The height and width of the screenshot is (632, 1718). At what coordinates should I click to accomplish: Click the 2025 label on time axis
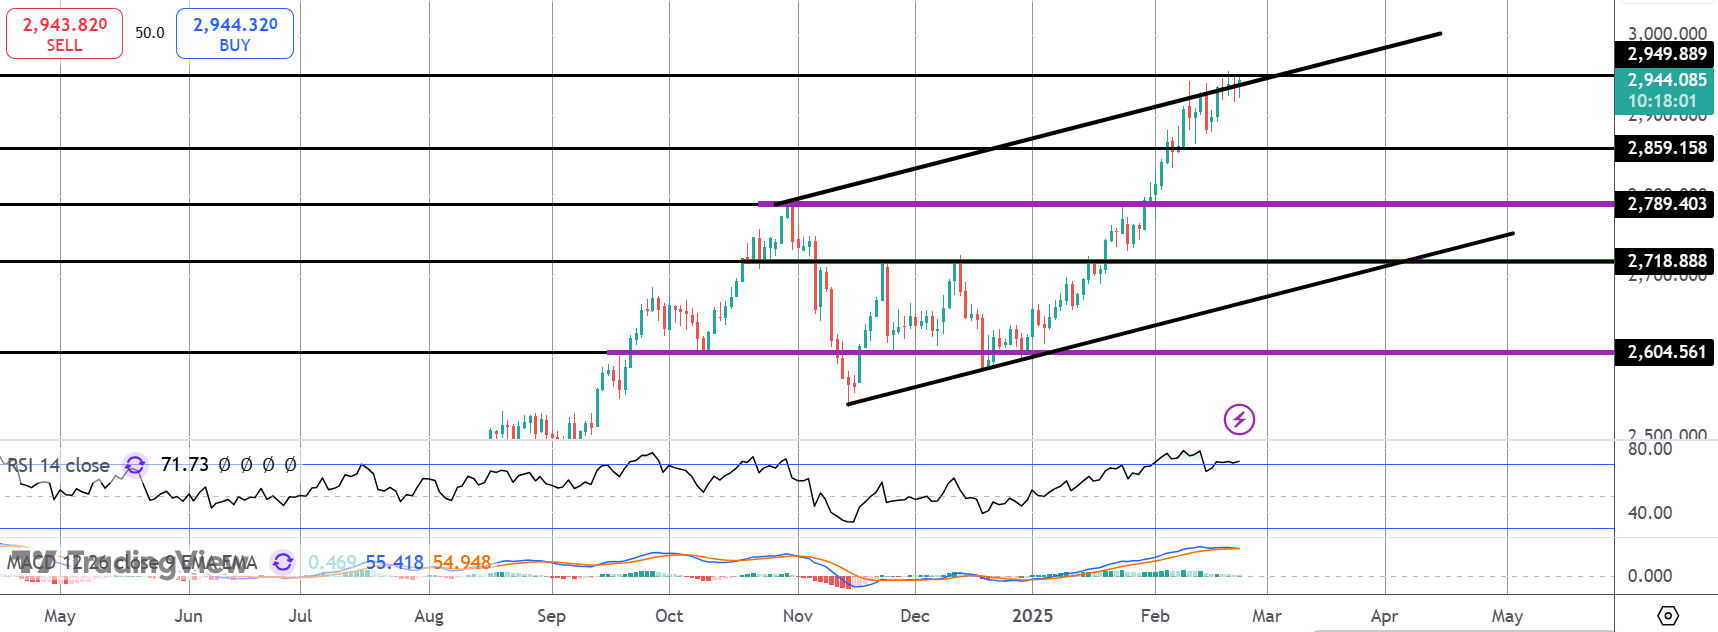click(x=1032, y=616)
